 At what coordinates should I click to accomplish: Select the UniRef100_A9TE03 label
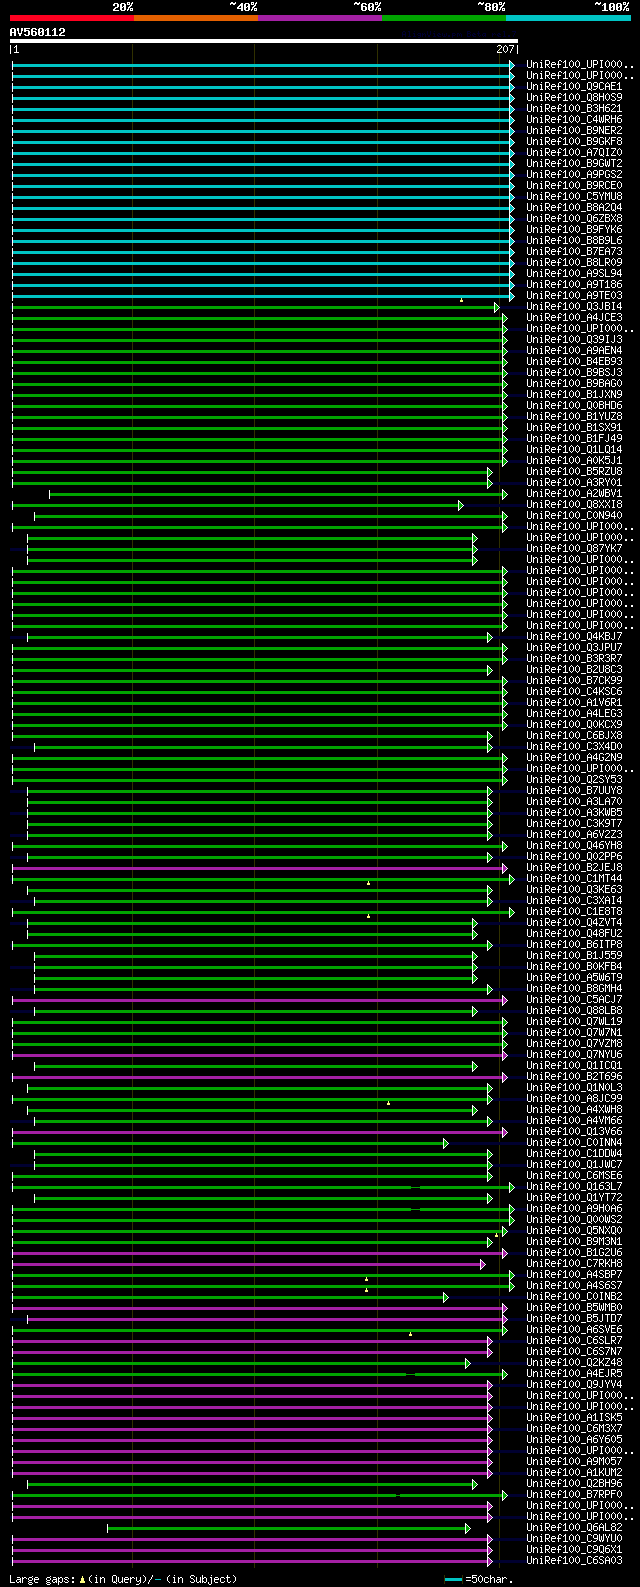[574, 296]
